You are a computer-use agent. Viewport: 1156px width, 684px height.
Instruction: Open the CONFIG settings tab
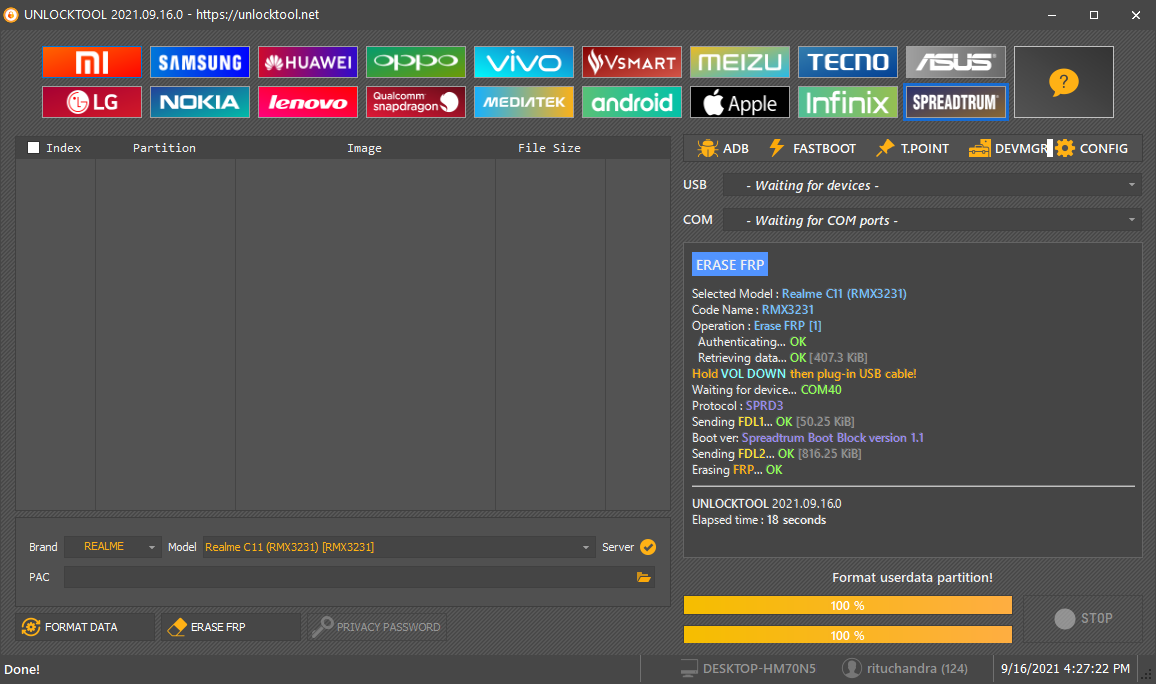(x=1092, y=148)
